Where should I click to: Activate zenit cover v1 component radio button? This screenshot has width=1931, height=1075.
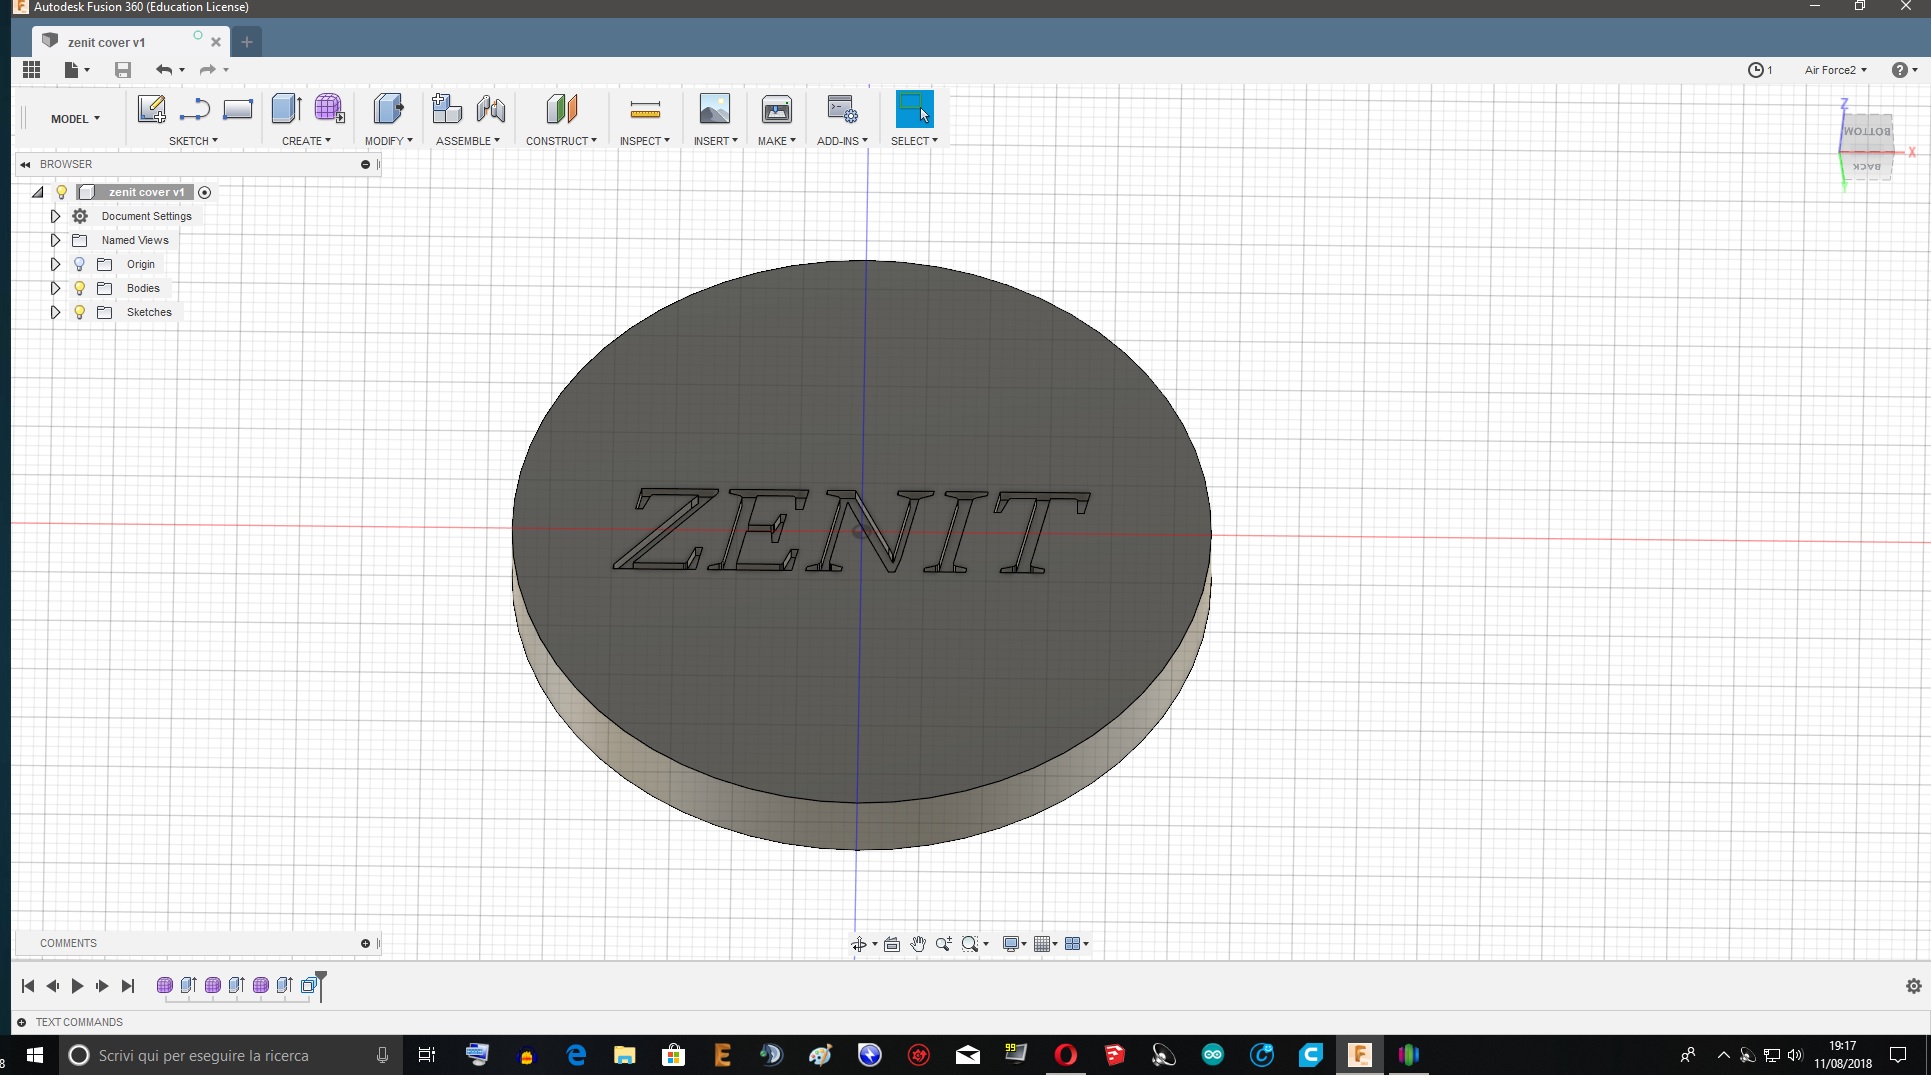pyautogui.click(x=205, y=192)
